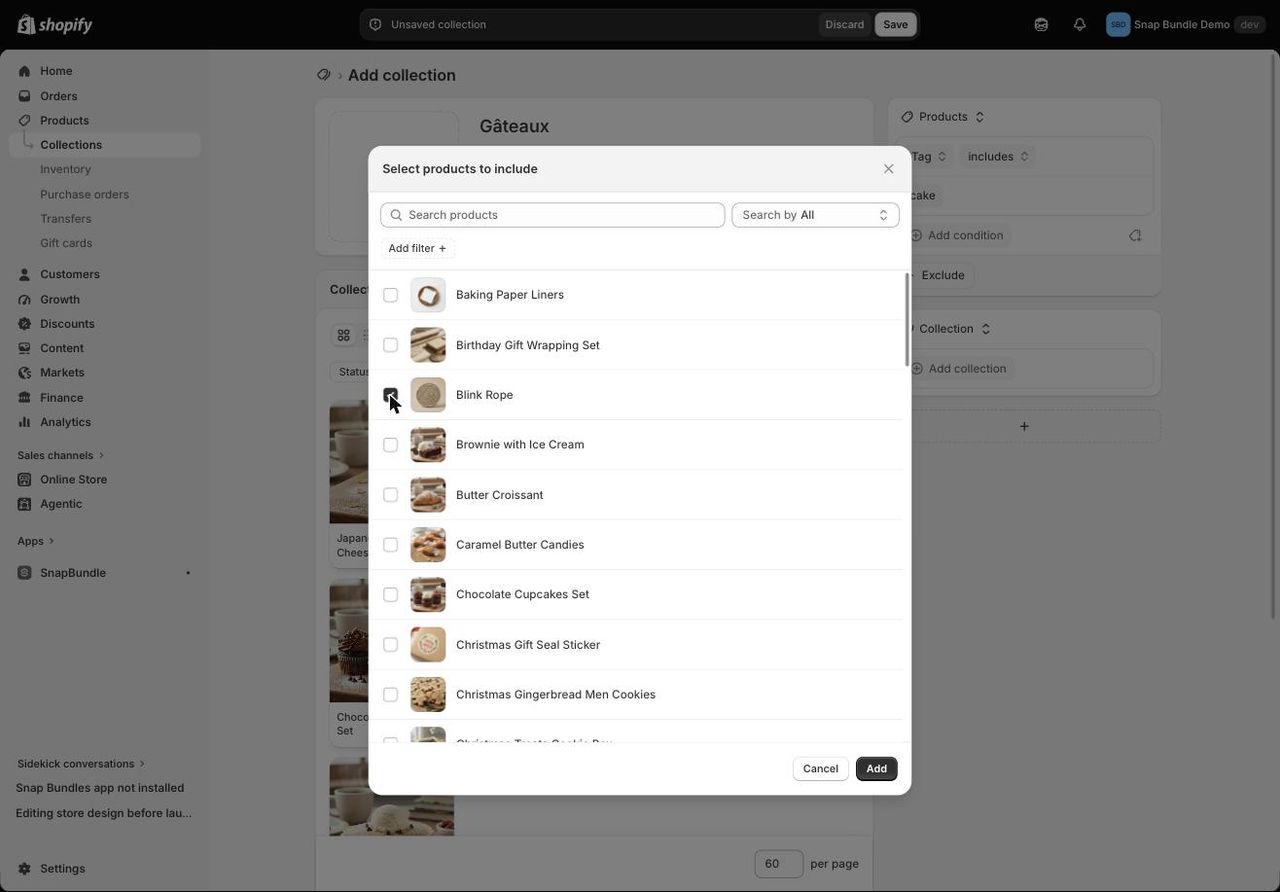This screenshot has width=1280, height=892.
Task: Open the notifications bell
Action: click(1080, 24)
